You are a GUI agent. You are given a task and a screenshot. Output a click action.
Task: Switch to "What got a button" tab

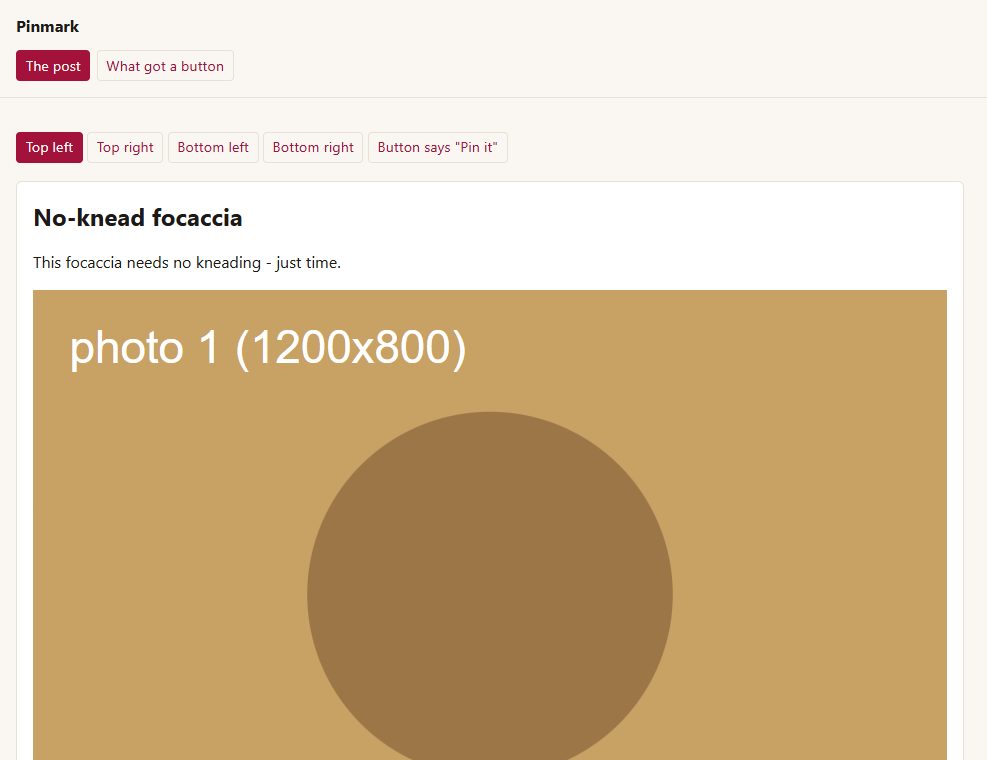coord(165,65)
